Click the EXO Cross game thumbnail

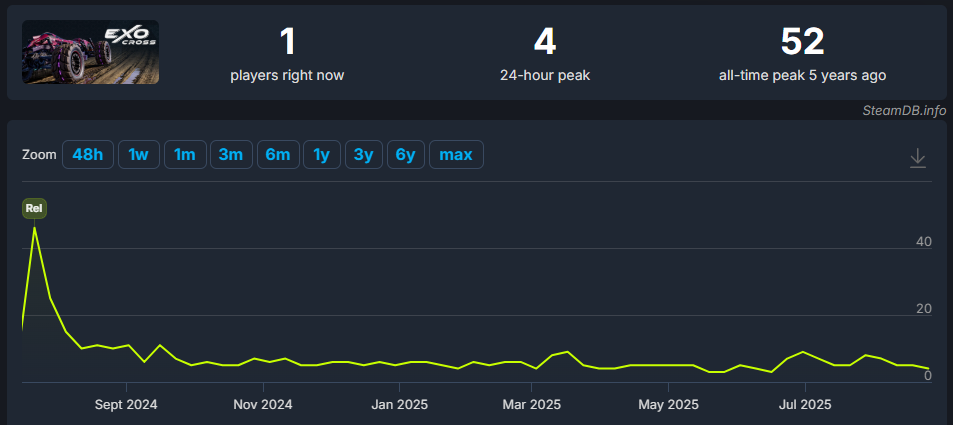point(91,52)
